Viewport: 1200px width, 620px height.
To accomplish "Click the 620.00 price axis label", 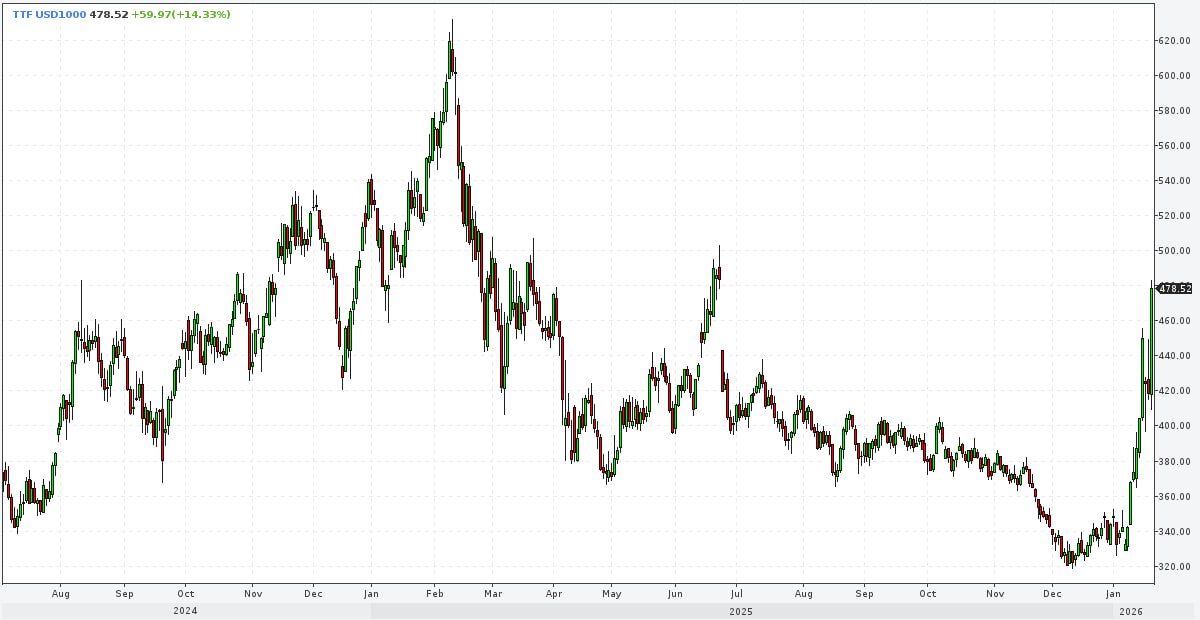I will tap(1174, 41).
